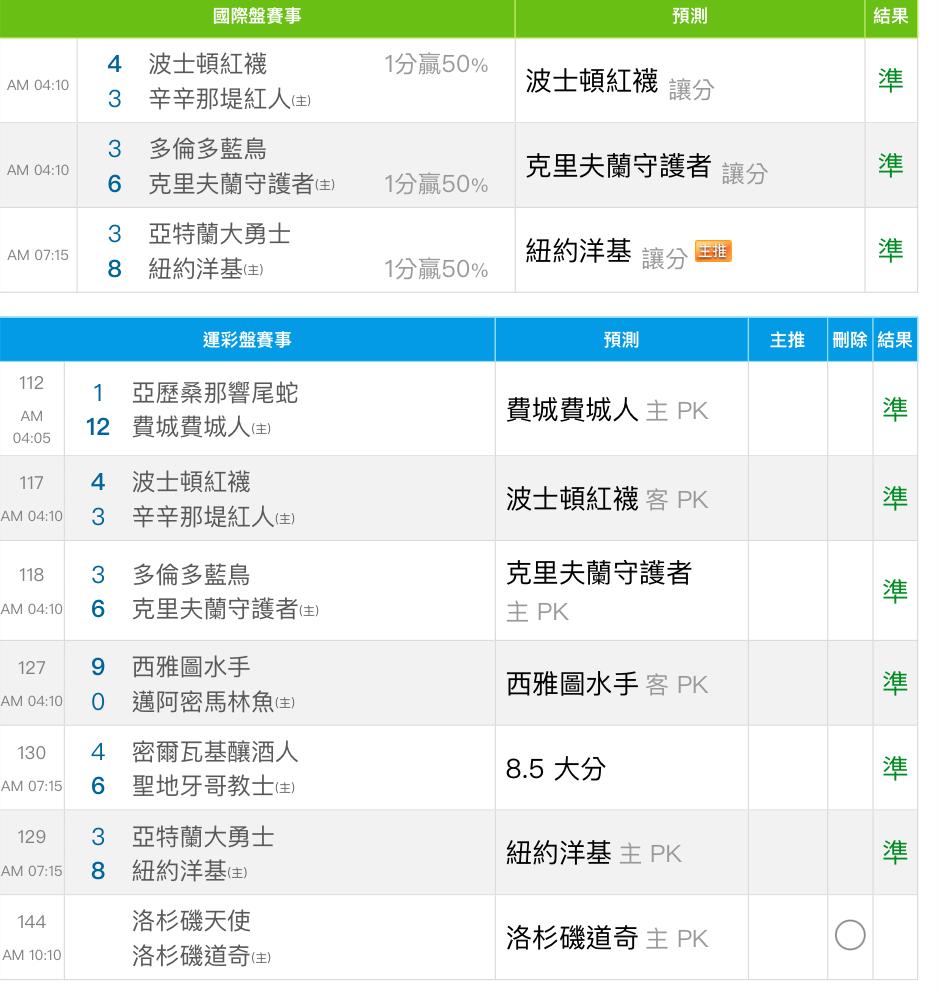Image resolution: width=938 pixels, height=999 pixels.
Task: Click 1分贏50% in the 多倫多藍鳥 versus 克里夫蘭守護者 row
Action: (x=436, y=184)
